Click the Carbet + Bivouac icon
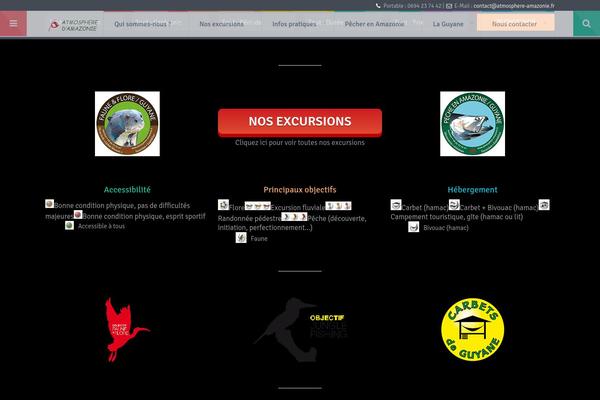This screenshot has height=400, width=600. pos(454,205)
